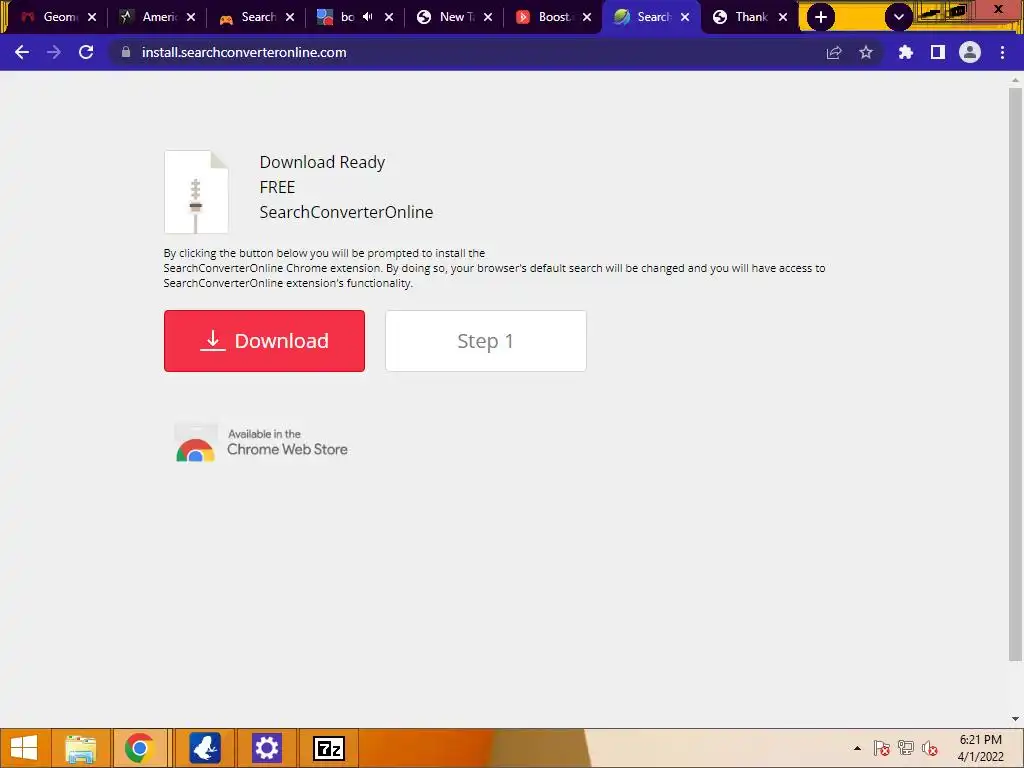1024x768 pixels.
Task: Close the Geom tab
Action: coord(92,17)
